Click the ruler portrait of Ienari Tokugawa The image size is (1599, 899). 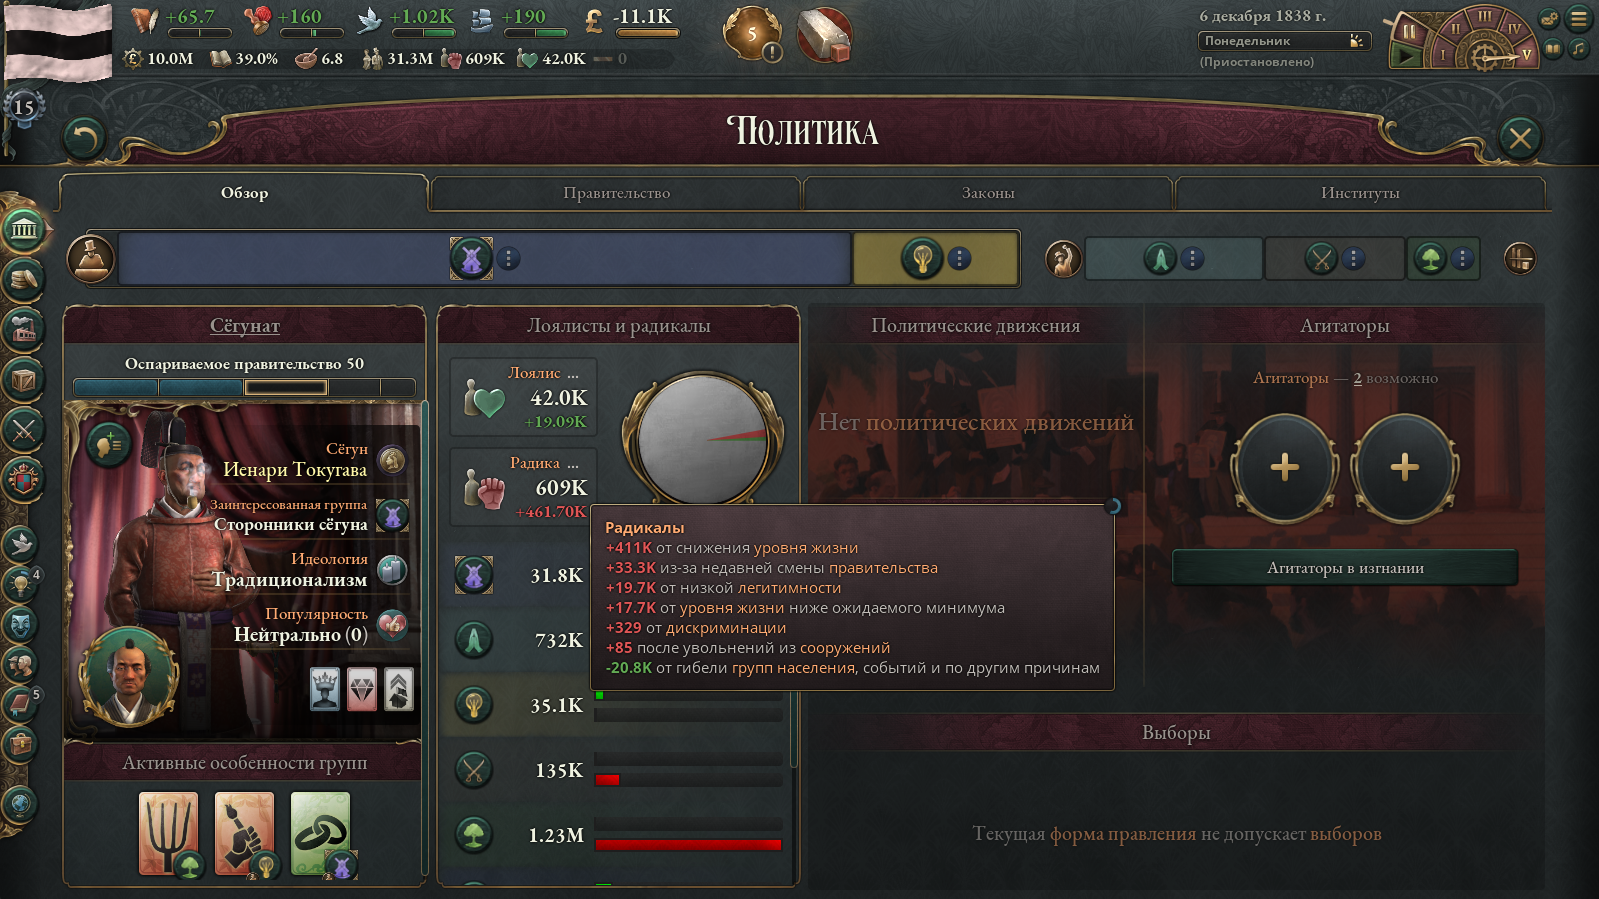130,674
